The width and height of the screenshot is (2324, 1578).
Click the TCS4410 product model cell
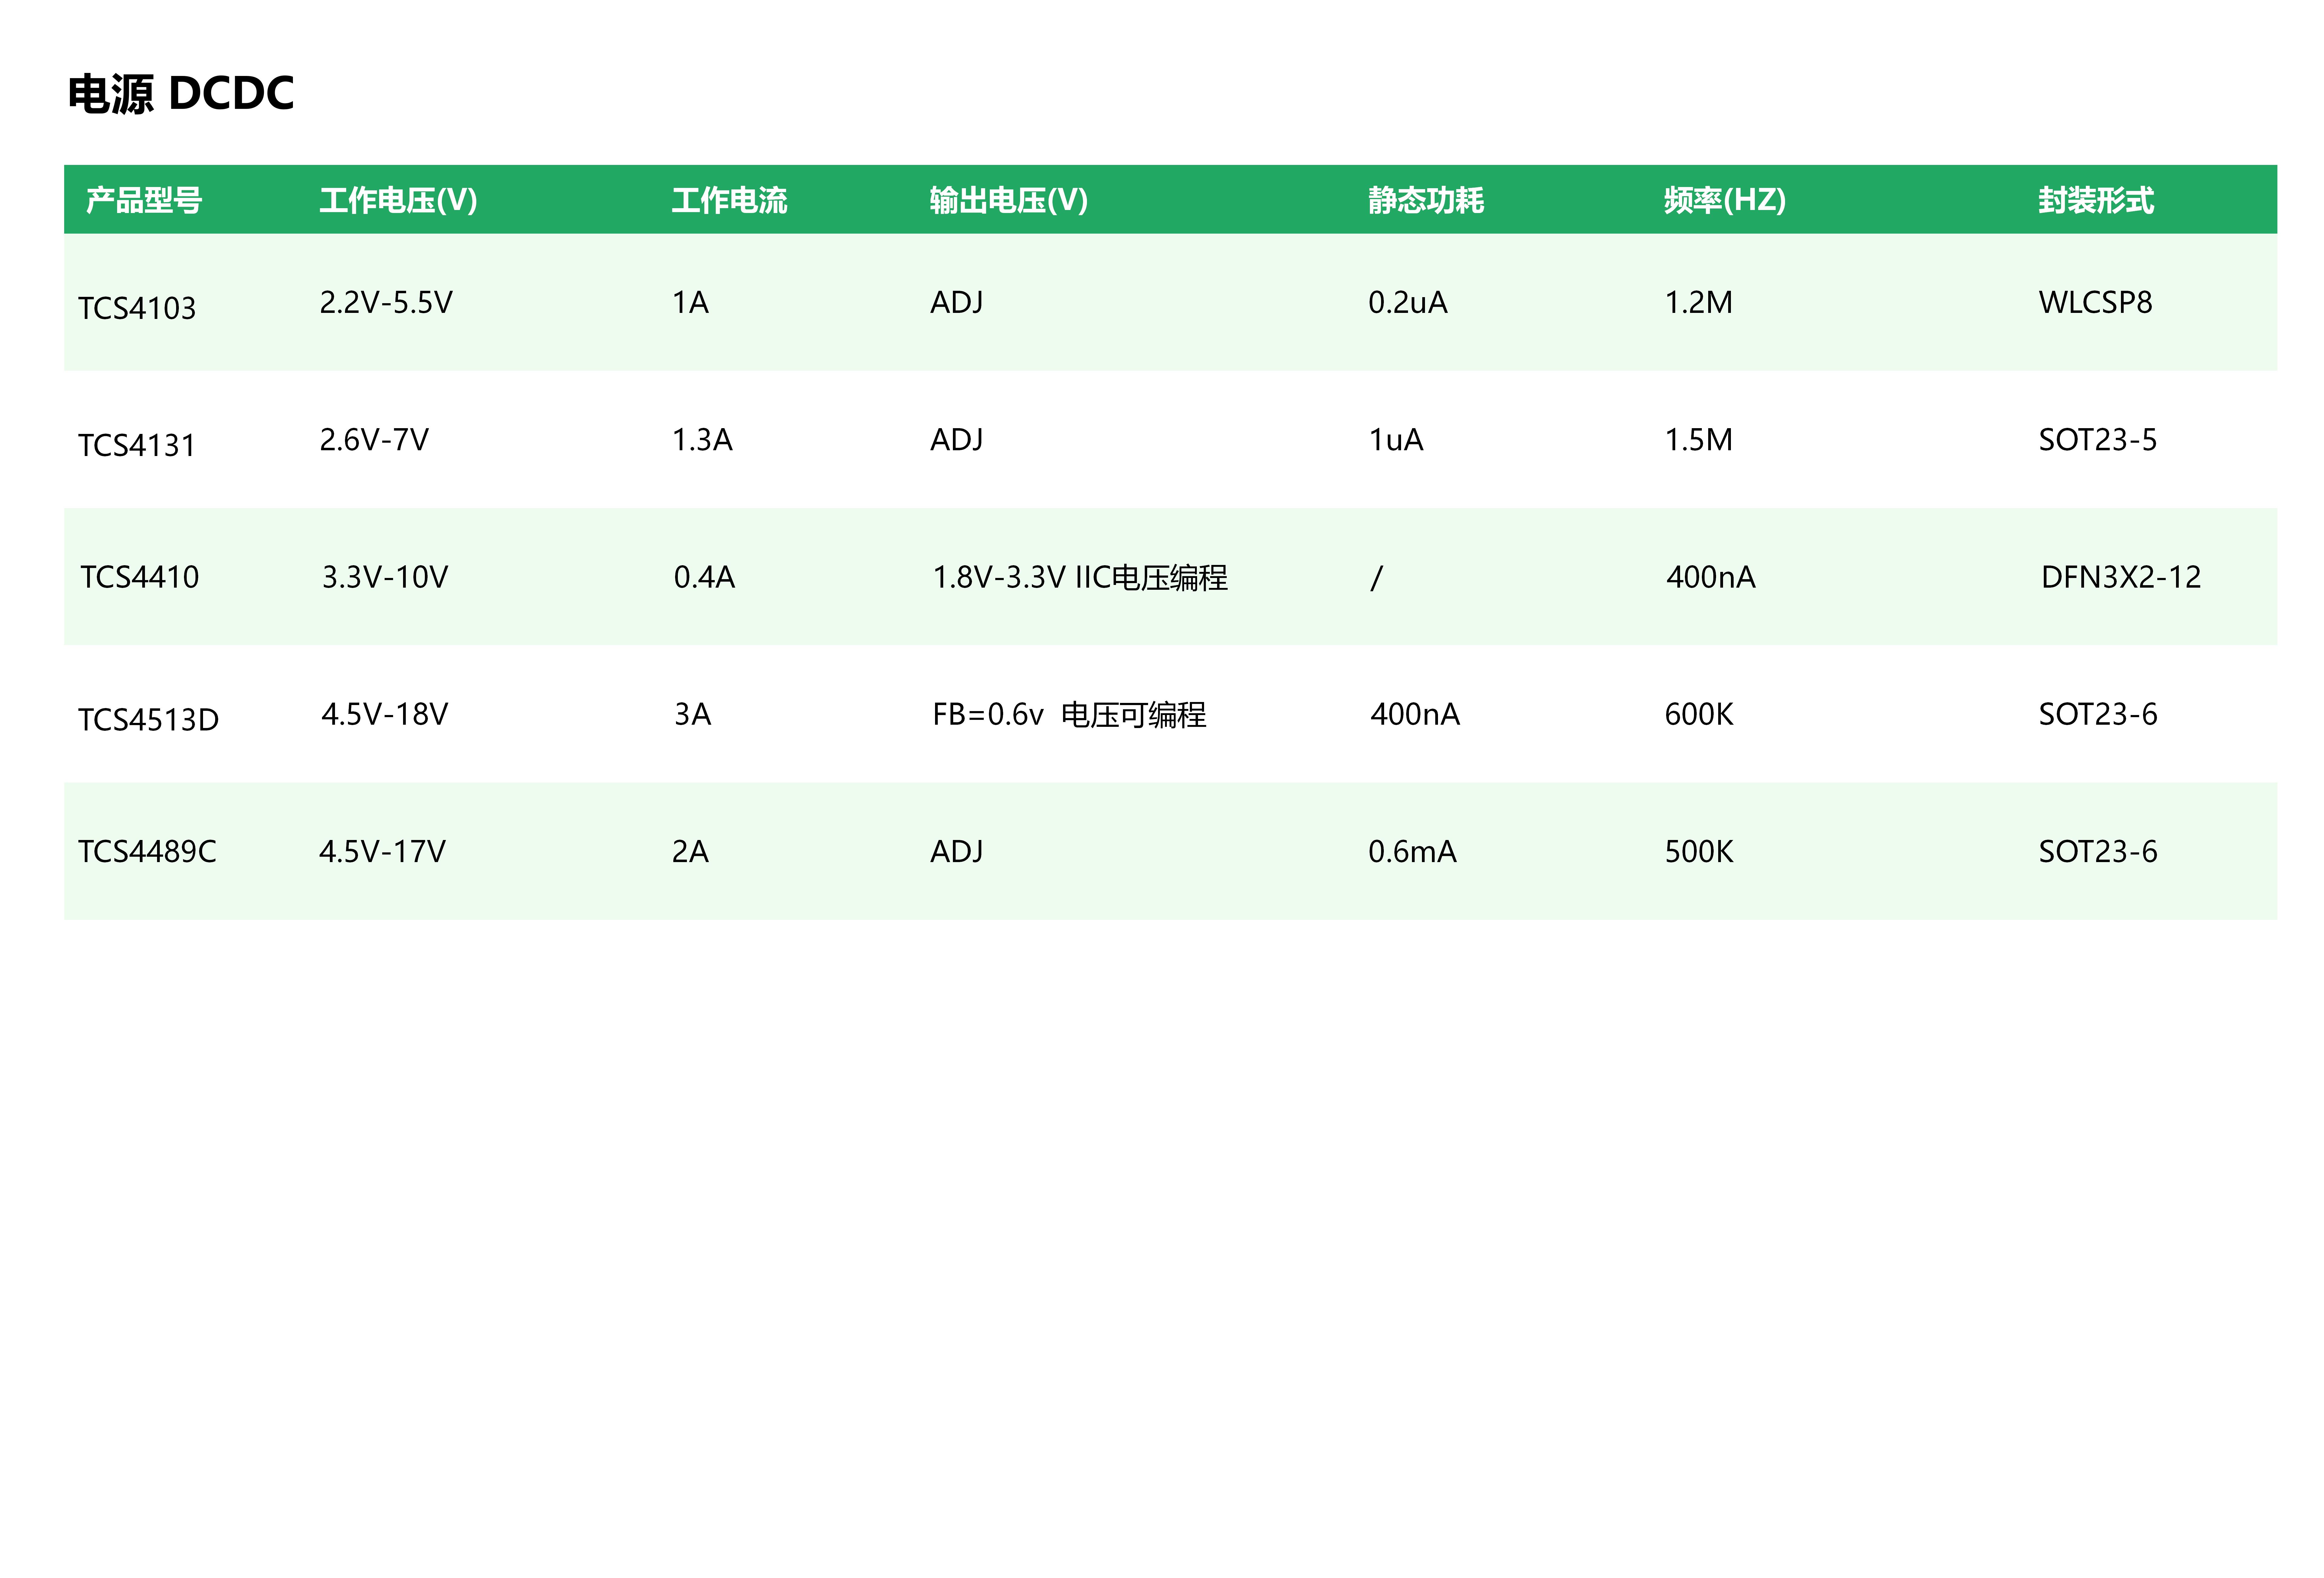140,577
